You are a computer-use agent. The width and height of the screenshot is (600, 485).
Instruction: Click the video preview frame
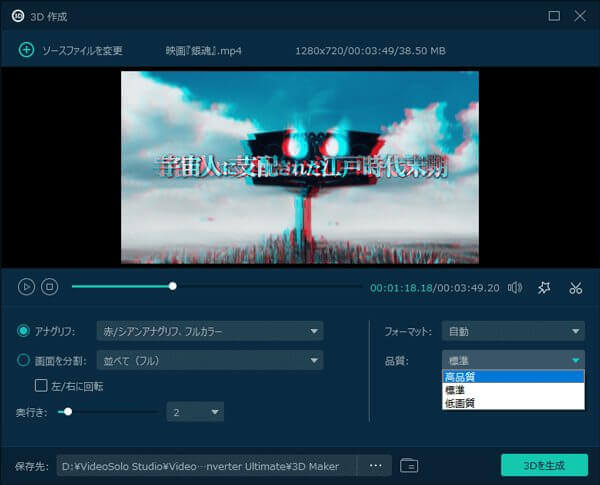pyautogui.click(x=300, y=167)
